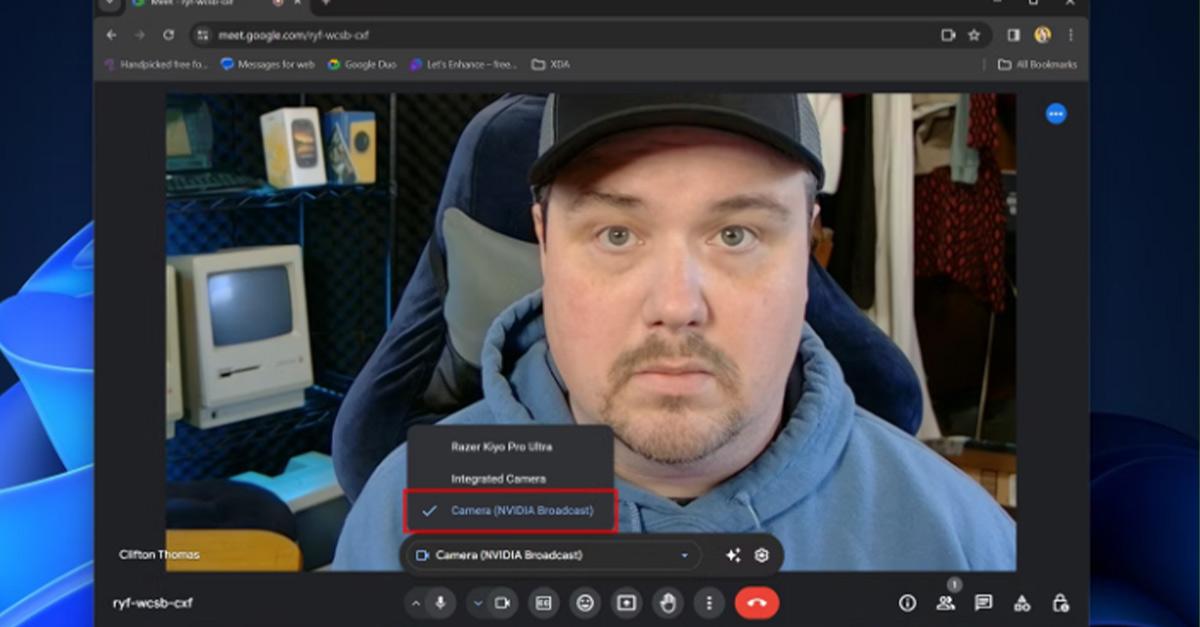This screenshot has width=1200, height=627.
Task: Toggle the microphone on or off
Action: 440,603
